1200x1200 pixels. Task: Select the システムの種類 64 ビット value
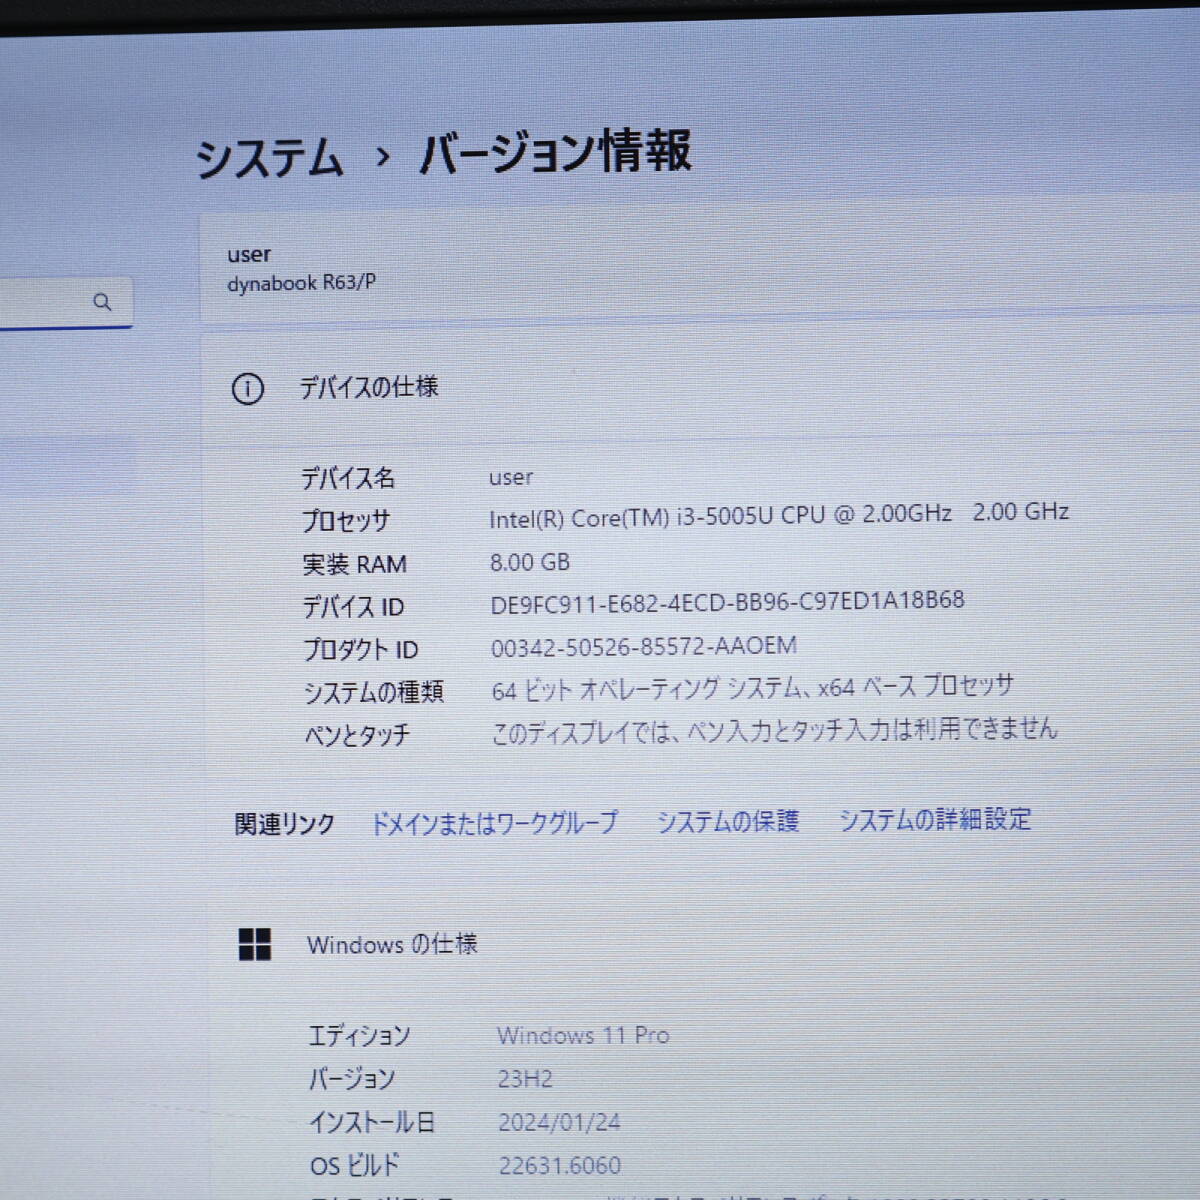[x=753, y=688]
